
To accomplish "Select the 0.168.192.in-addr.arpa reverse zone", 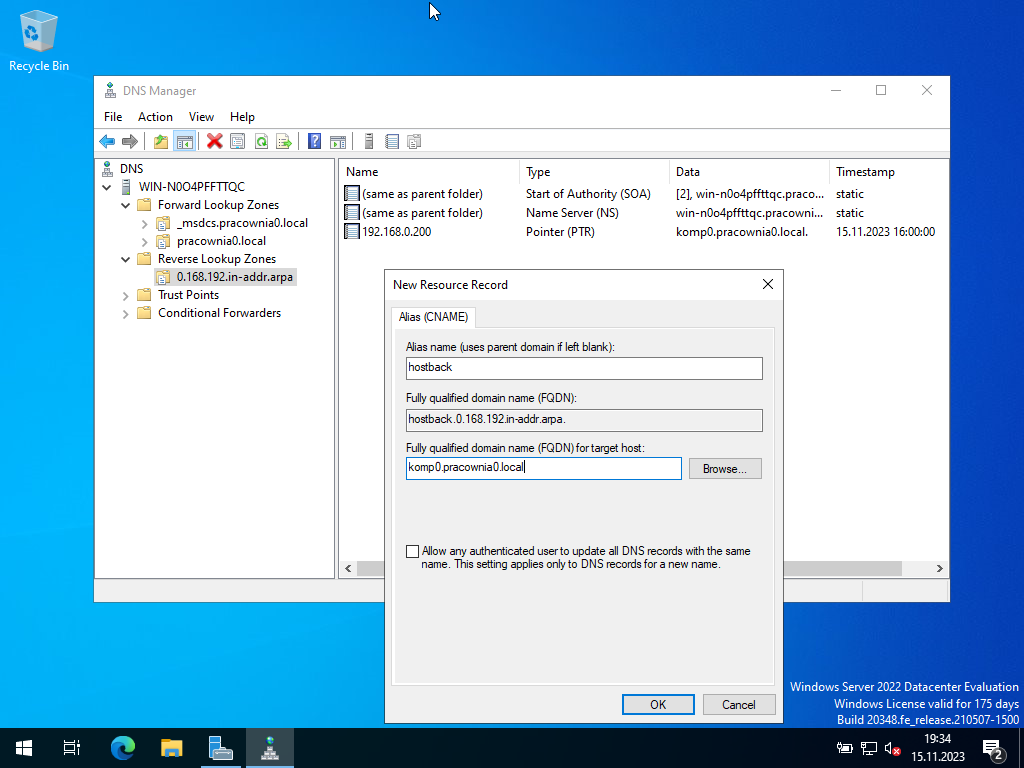I will tap(234, 277).
